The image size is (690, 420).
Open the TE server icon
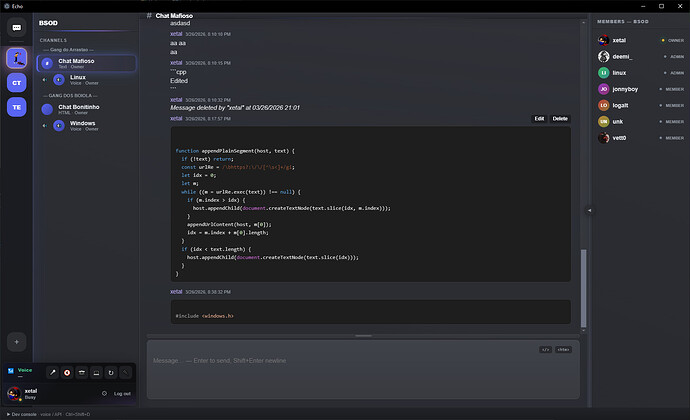point(17,107)
